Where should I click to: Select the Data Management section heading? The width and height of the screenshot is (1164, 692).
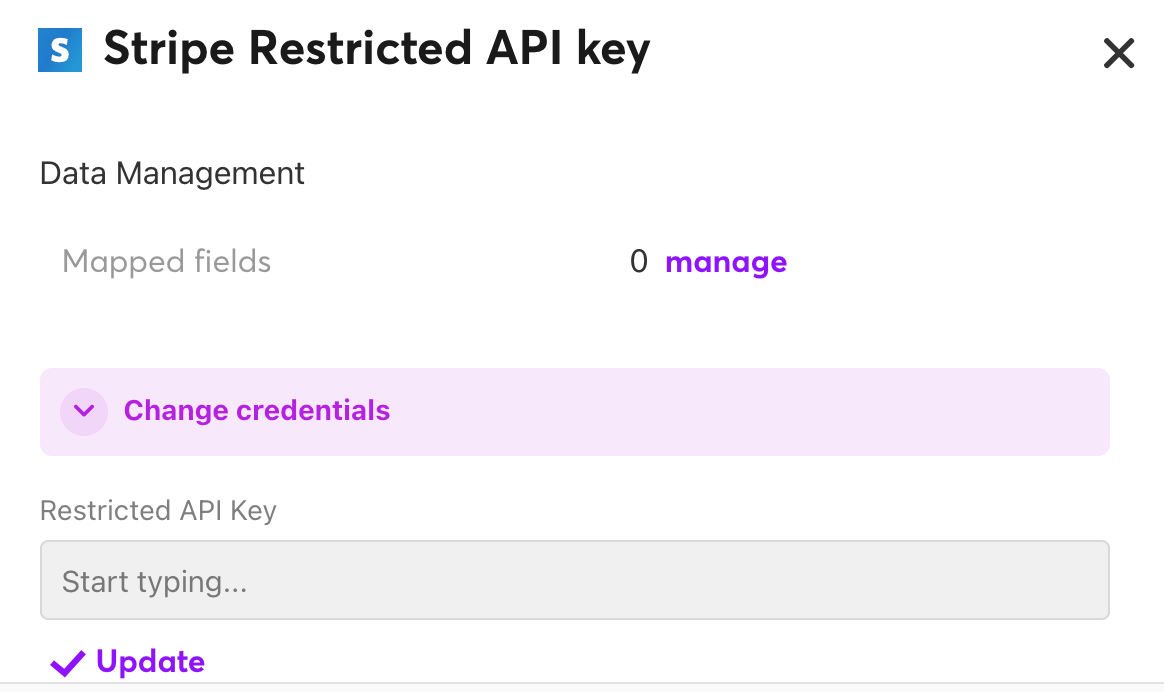click(x=171, y=173)
